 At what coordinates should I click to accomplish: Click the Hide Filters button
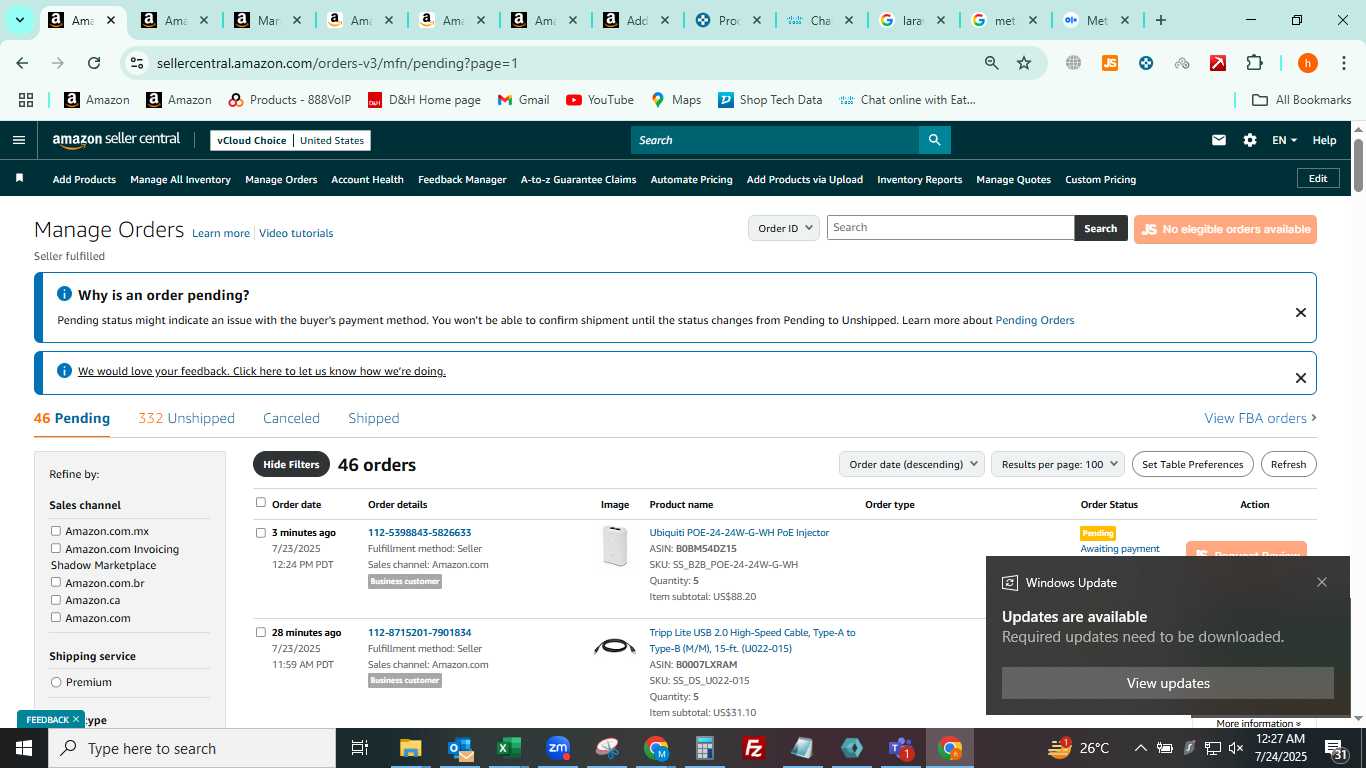click(x=291, y=464)
